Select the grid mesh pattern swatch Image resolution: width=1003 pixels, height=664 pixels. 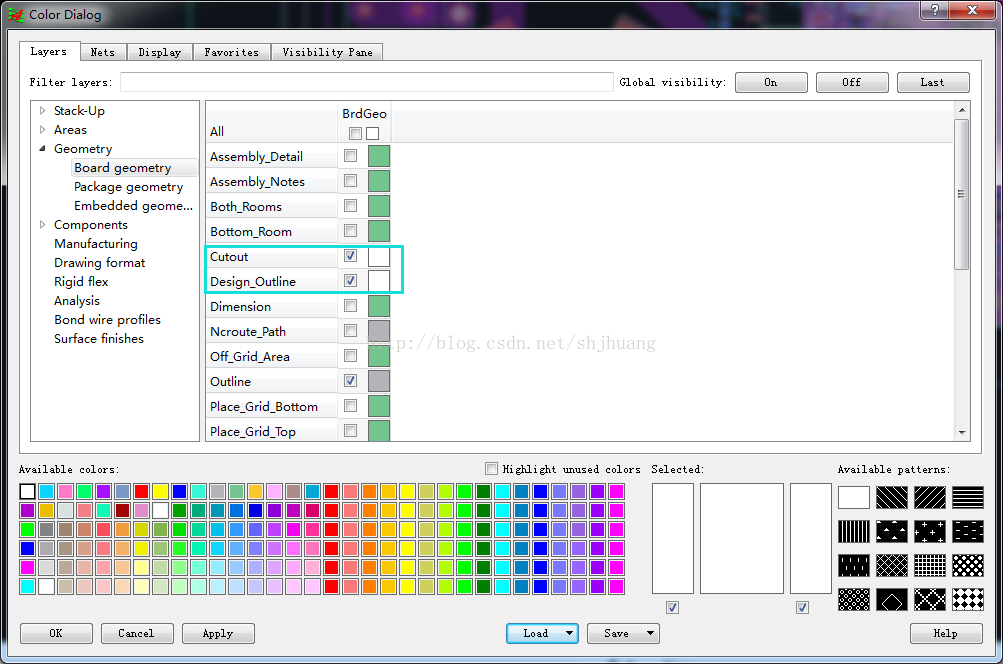click(929, 565)
